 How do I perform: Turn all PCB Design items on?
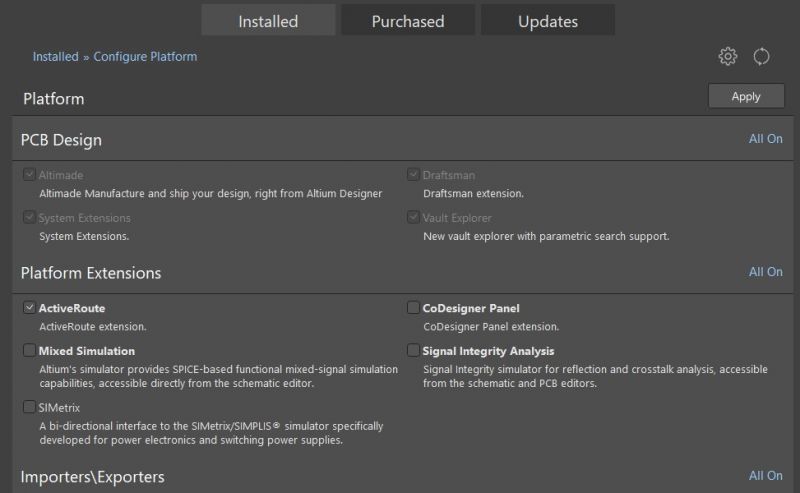point(765,139)
